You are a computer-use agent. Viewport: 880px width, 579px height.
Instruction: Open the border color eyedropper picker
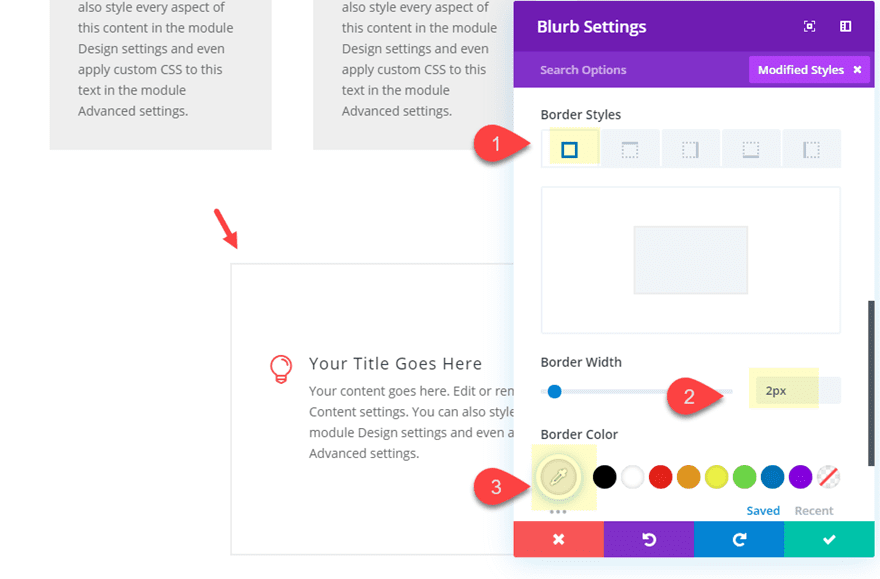click(x=558, y=477)
